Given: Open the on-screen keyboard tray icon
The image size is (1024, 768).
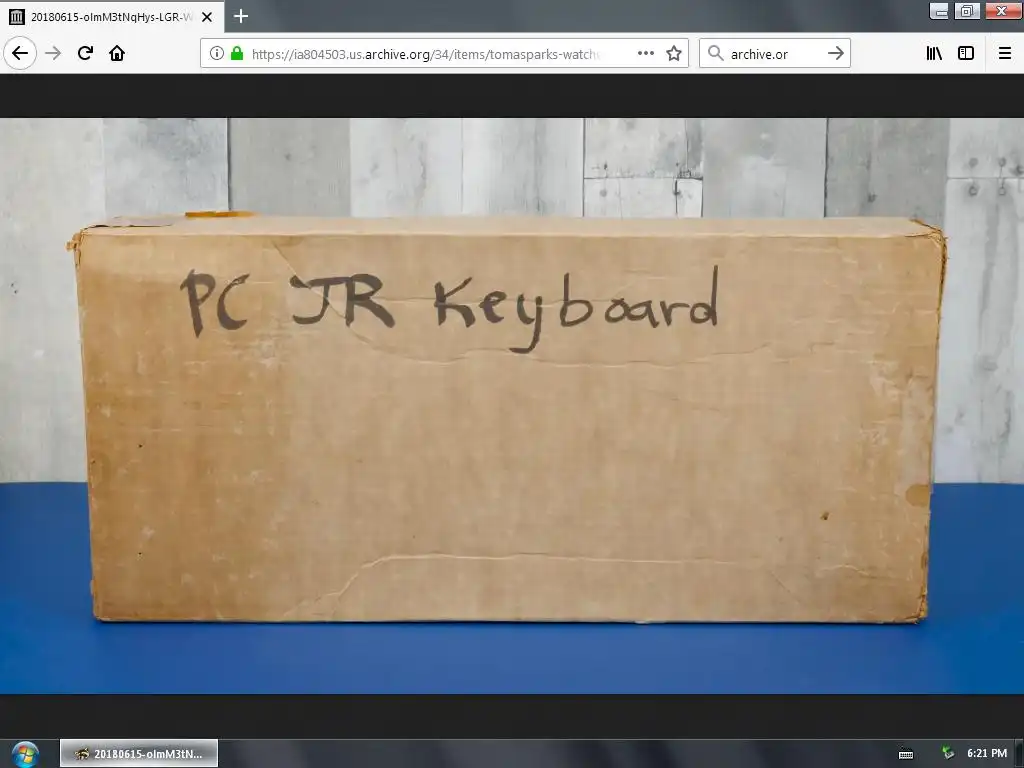Looking at the screenshot, I should 906,754.
